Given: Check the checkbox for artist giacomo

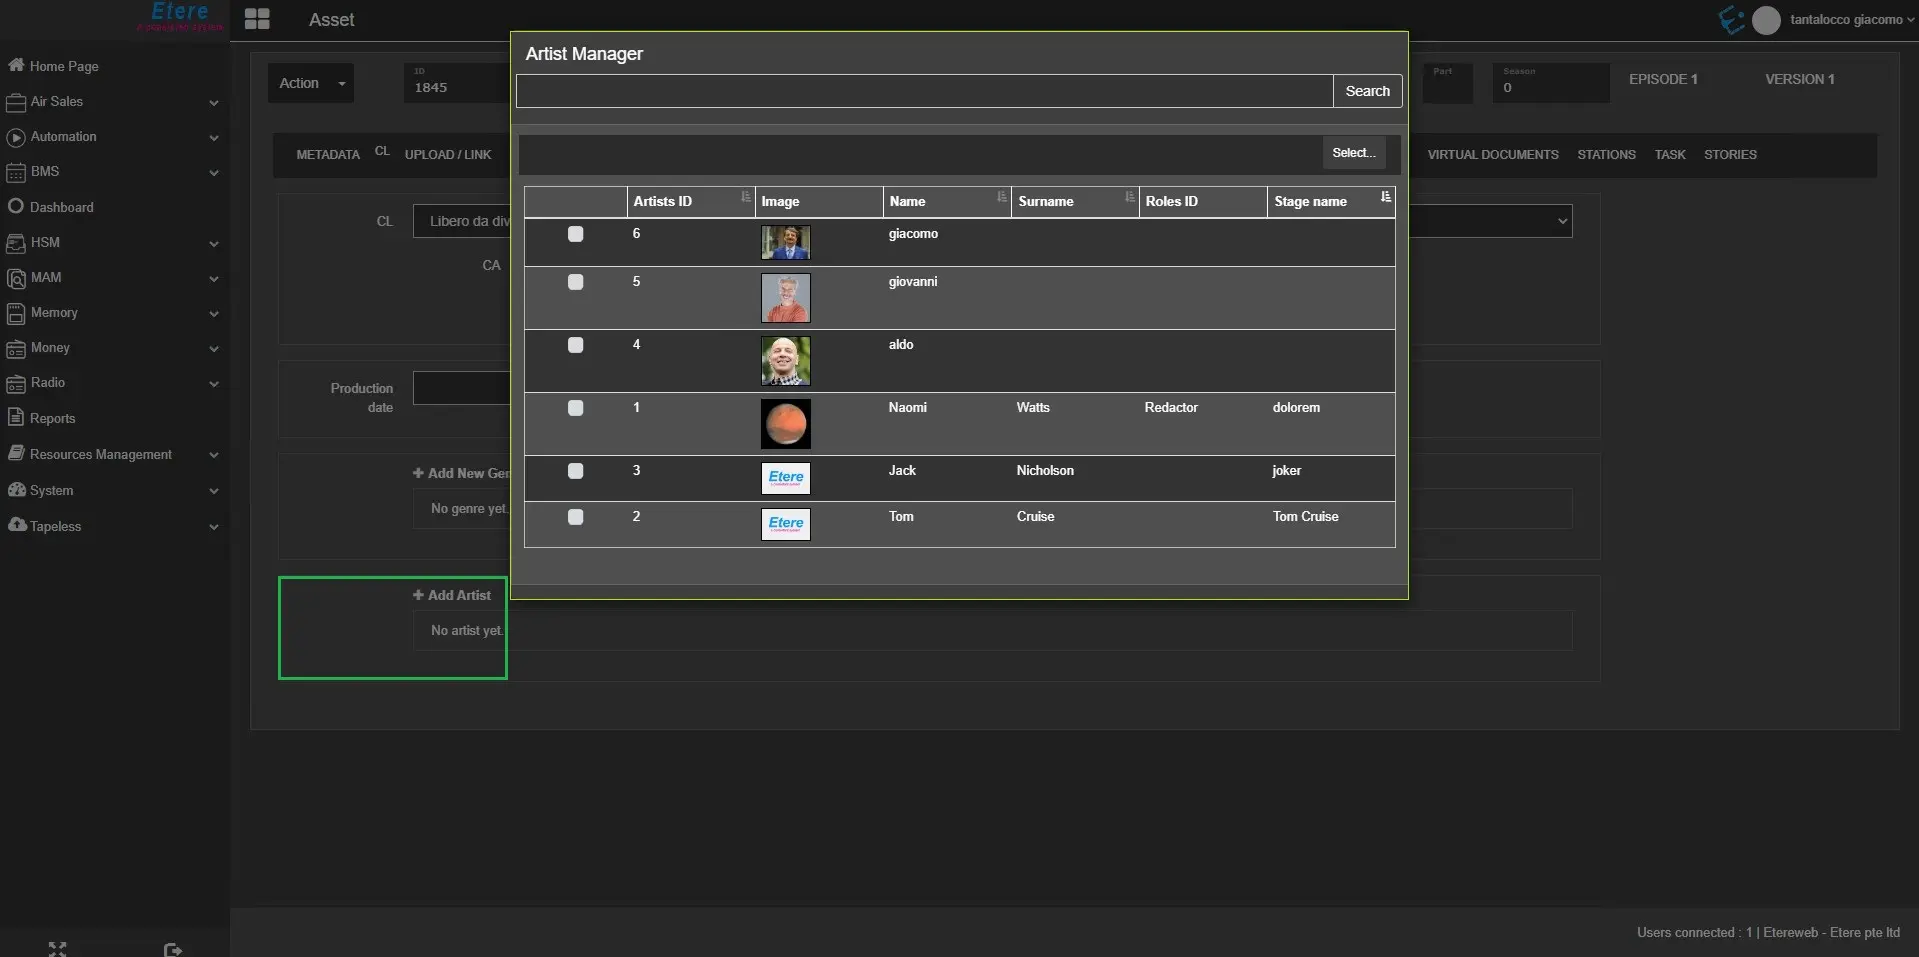Looking at the screenshot, I should 575,234.
